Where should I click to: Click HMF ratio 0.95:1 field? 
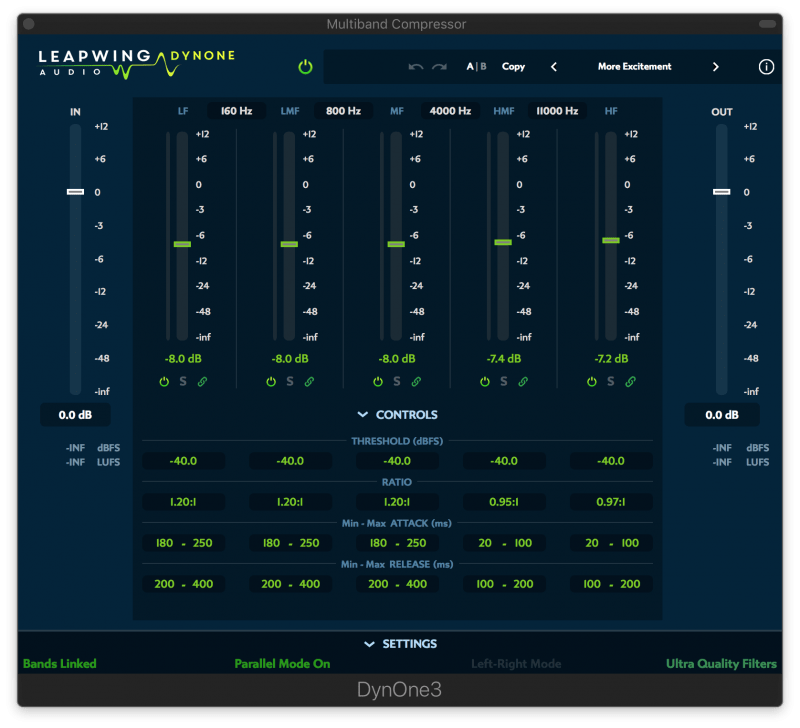click(x=504, y=502)
